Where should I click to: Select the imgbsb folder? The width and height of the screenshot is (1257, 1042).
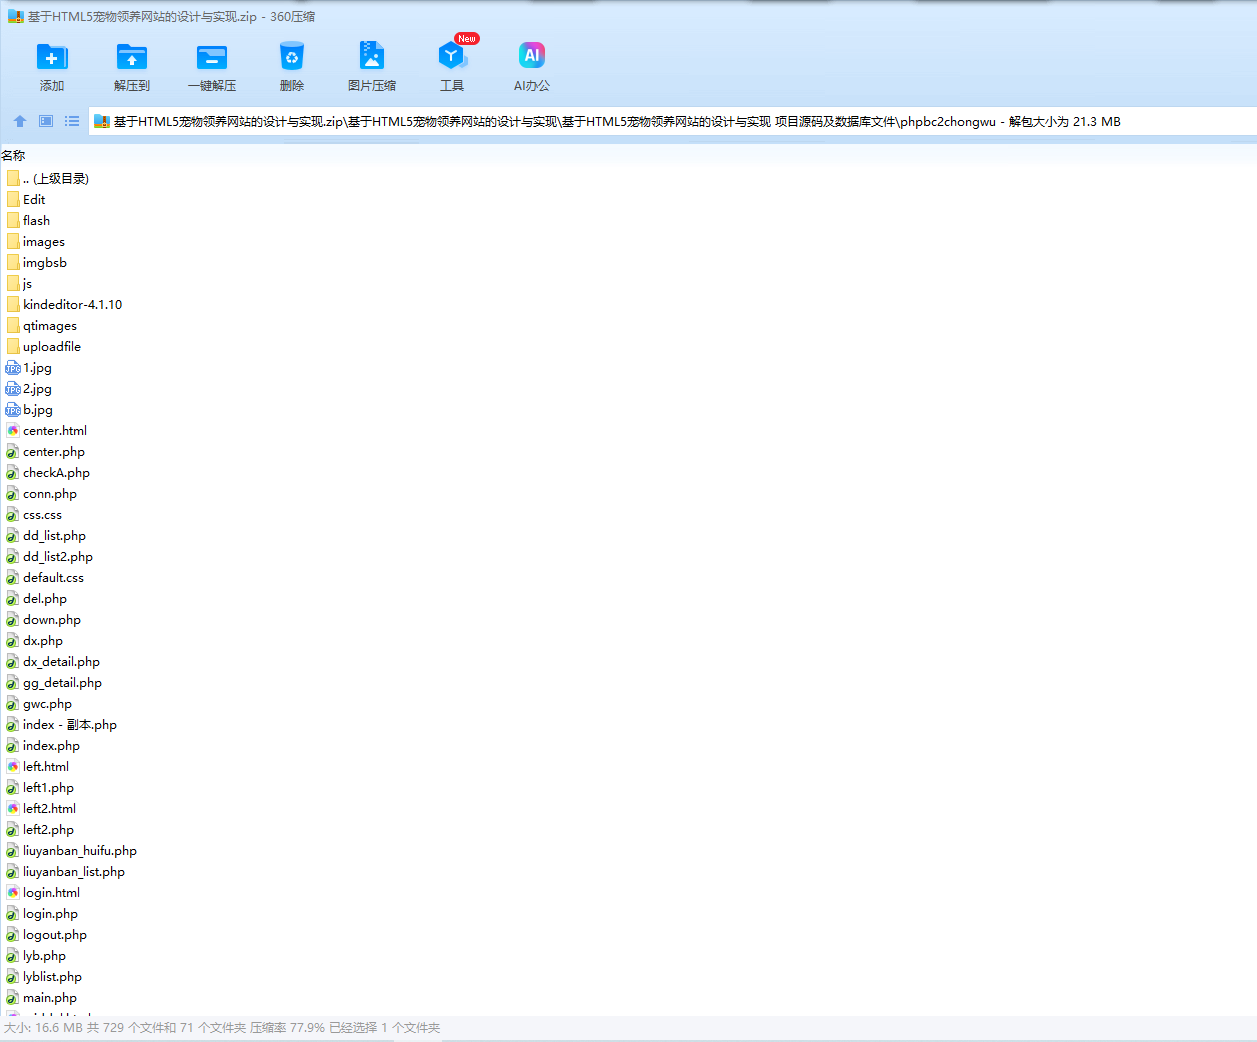37,262
